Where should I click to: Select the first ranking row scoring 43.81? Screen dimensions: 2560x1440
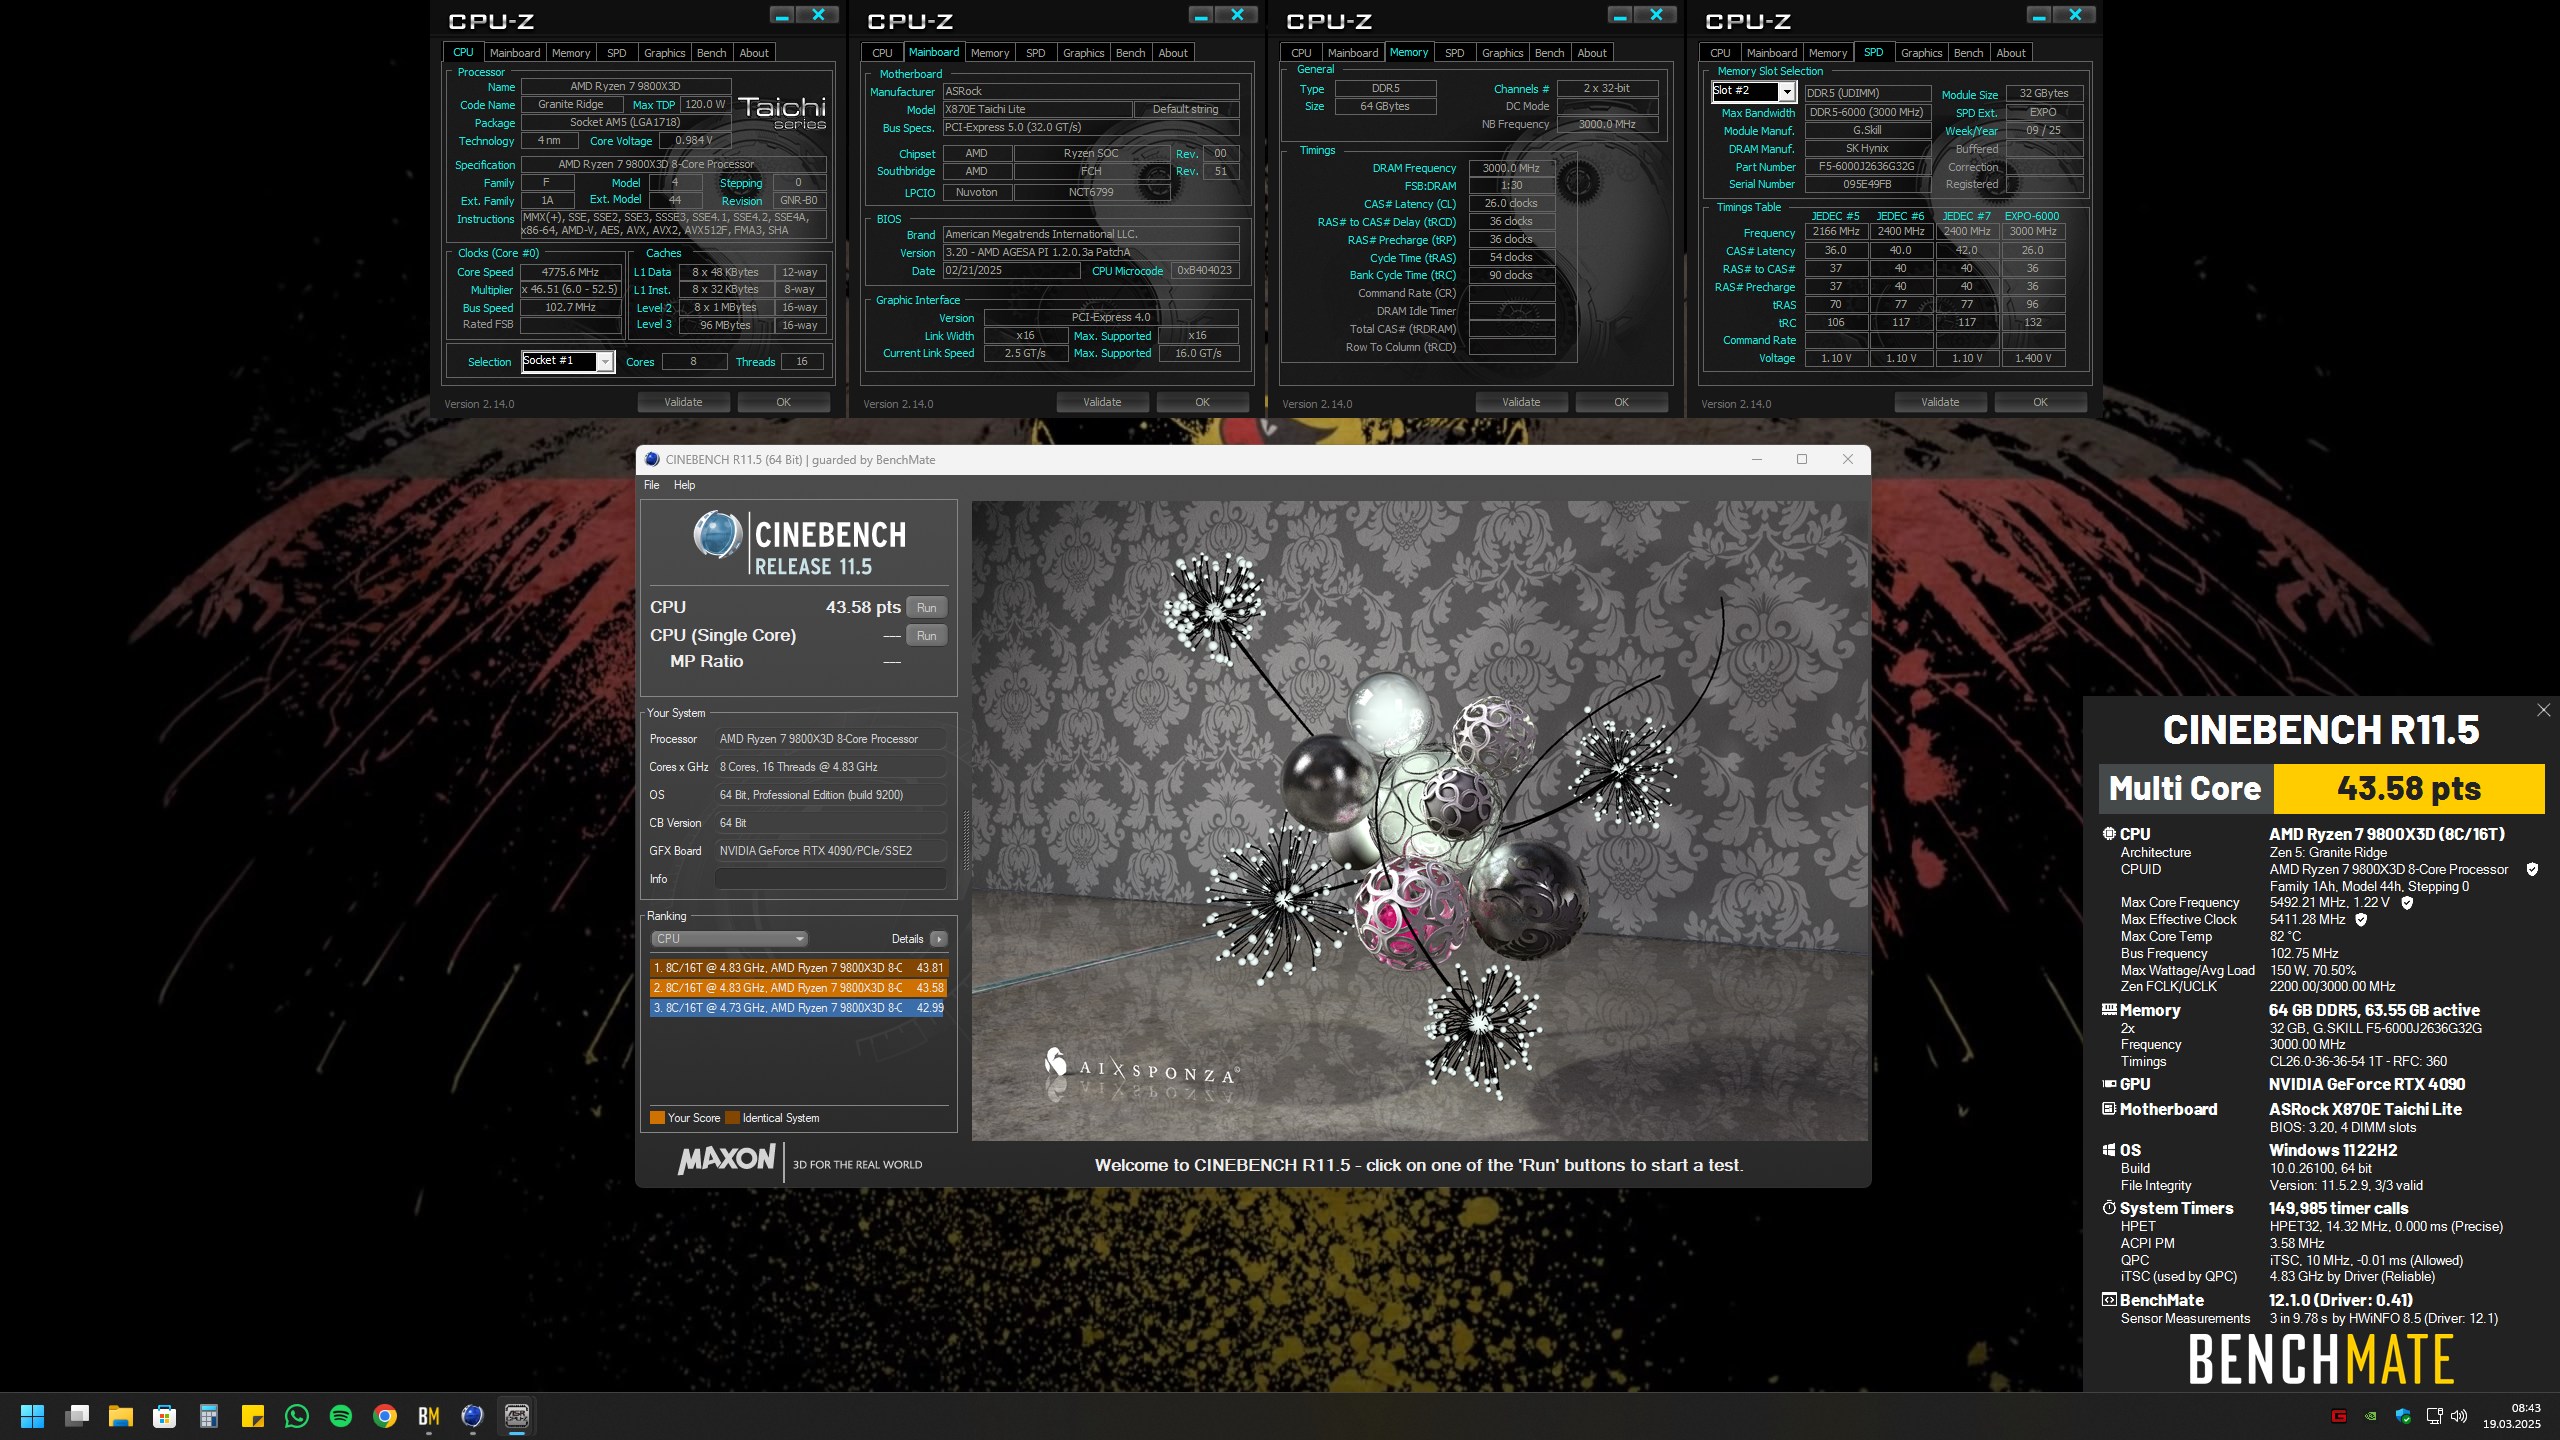point(798,968)
